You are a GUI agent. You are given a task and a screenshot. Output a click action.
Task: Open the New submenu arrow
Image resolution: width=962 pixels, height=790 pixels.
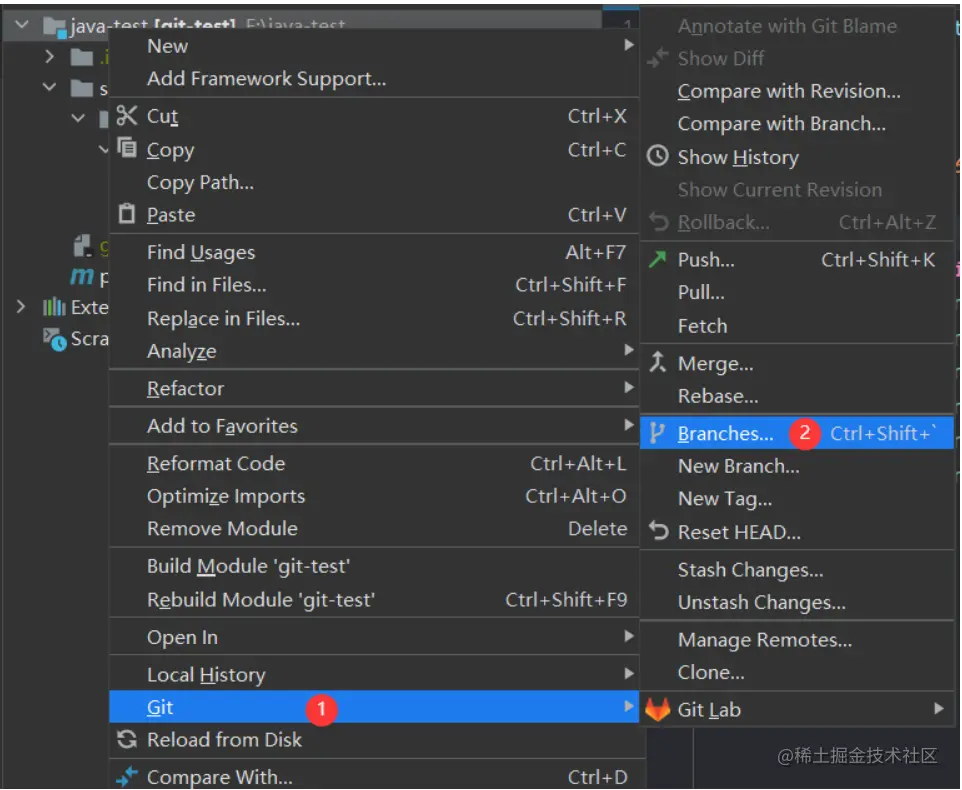[628, 45]
